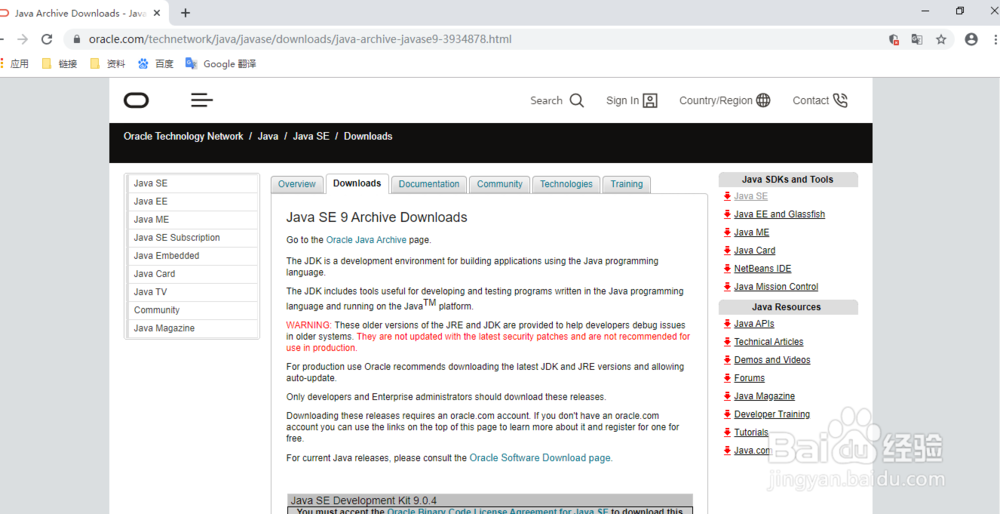
Task: Open Oracle Software Download page link
Action: click(x=541, y=458)
